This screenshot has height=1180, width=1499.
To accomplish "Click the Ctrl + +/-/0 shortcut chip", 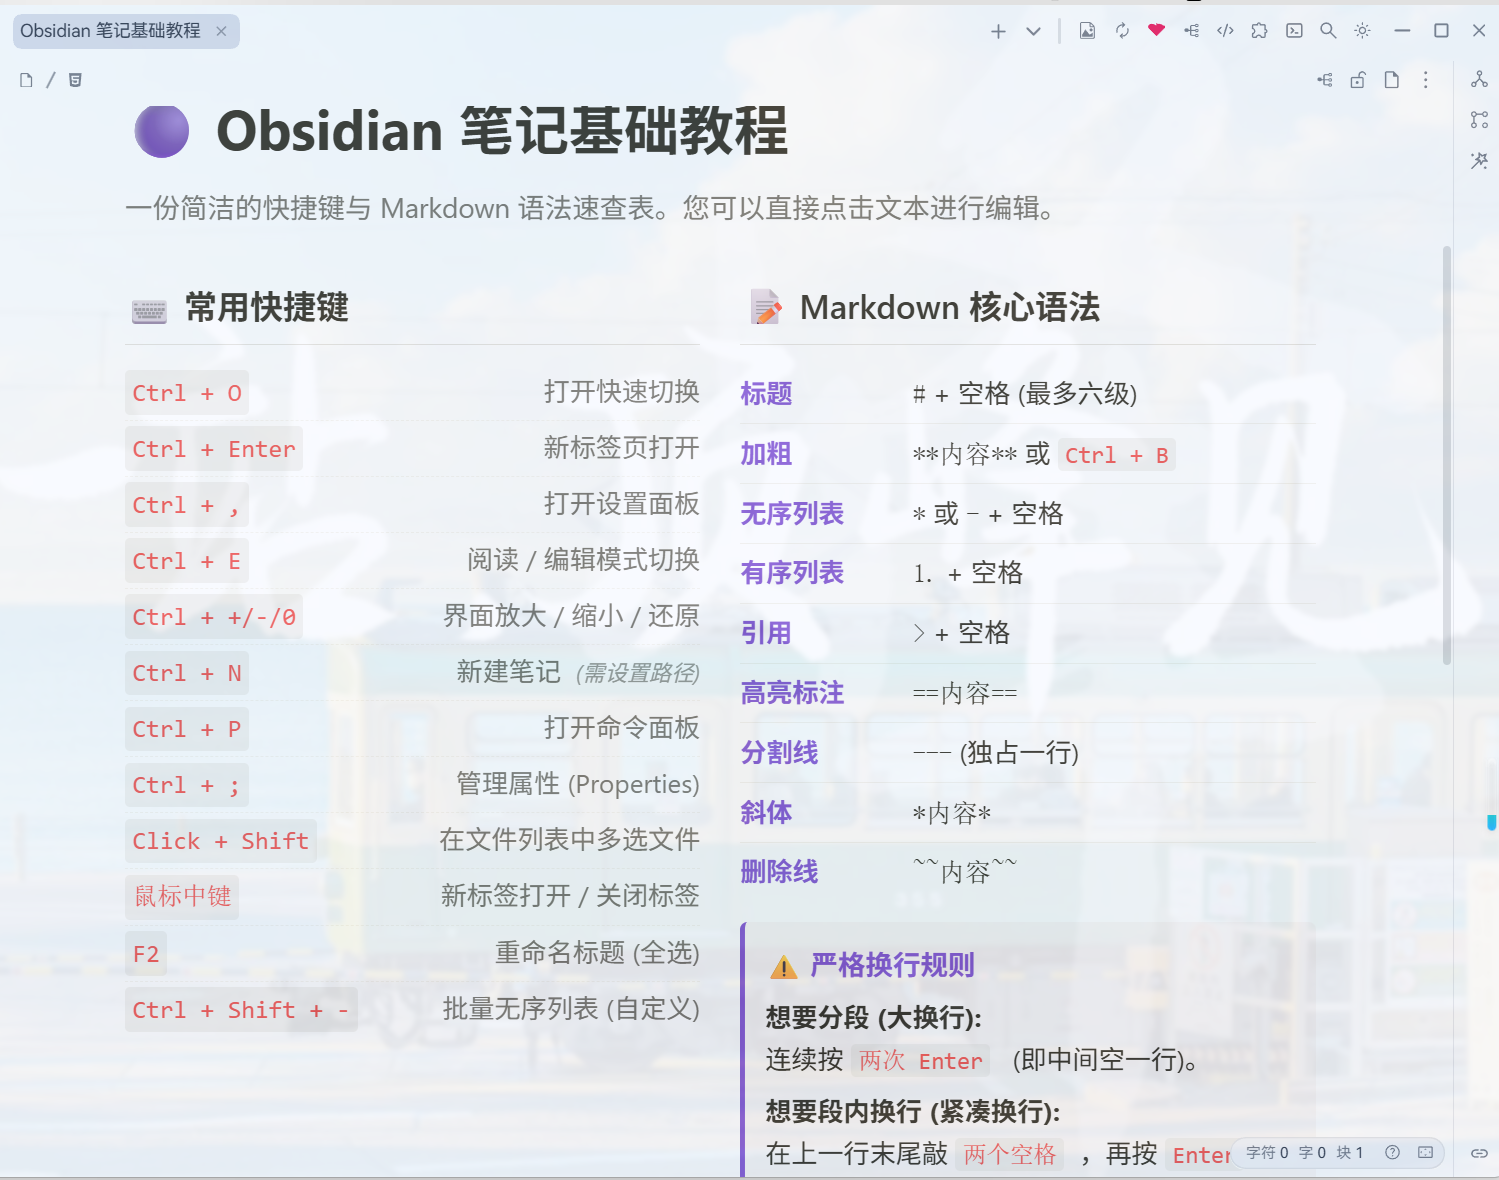I will pos(214,617).
